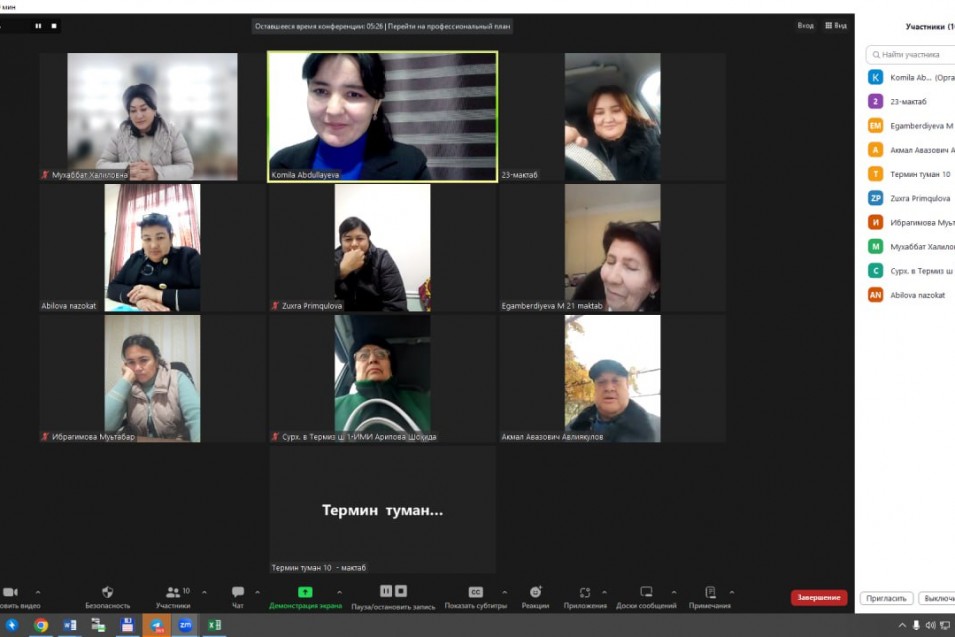Select 23-мактаб in participants list

(911, 102)
